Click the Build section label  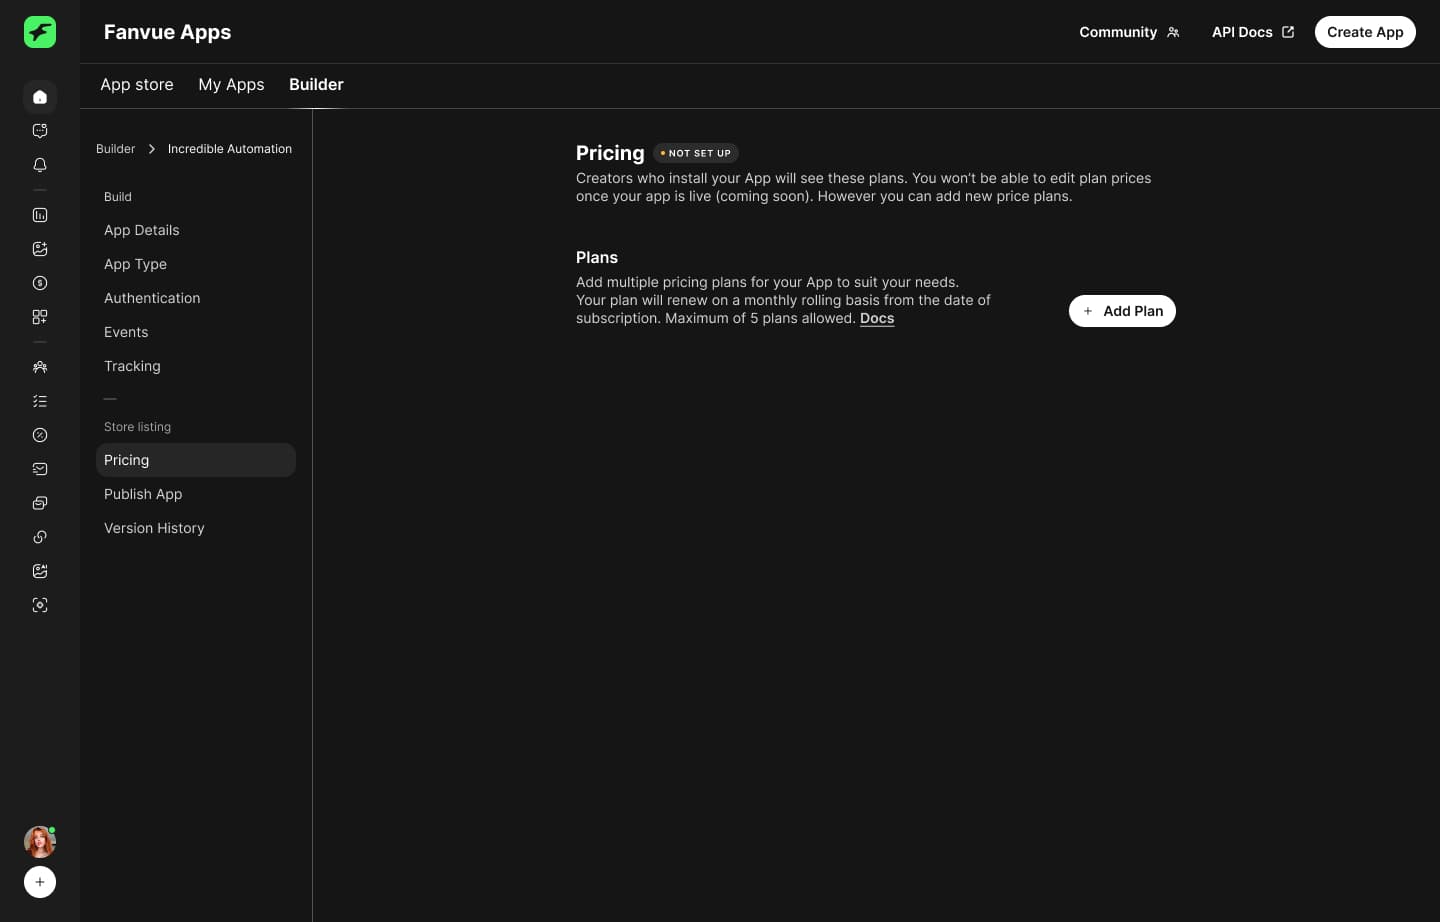tap(118, 197)
